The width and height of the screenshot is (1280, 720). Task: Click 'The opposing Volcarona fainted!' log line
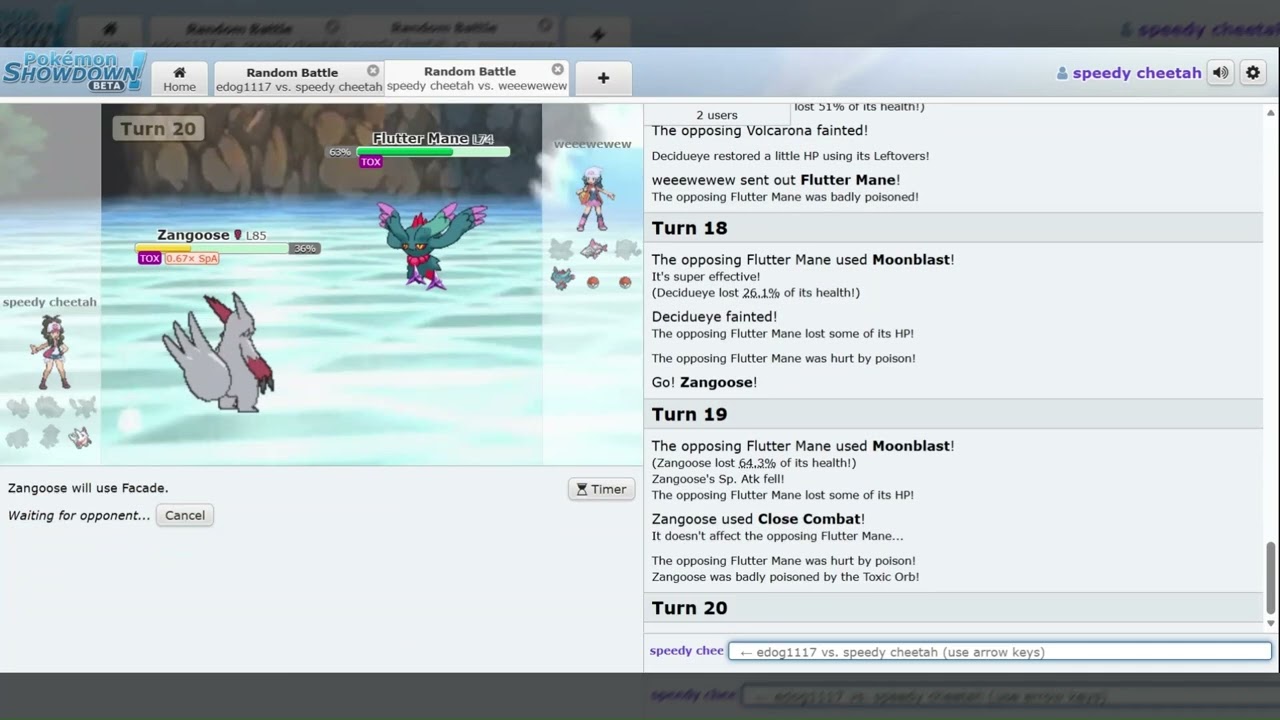coord(760,130)
